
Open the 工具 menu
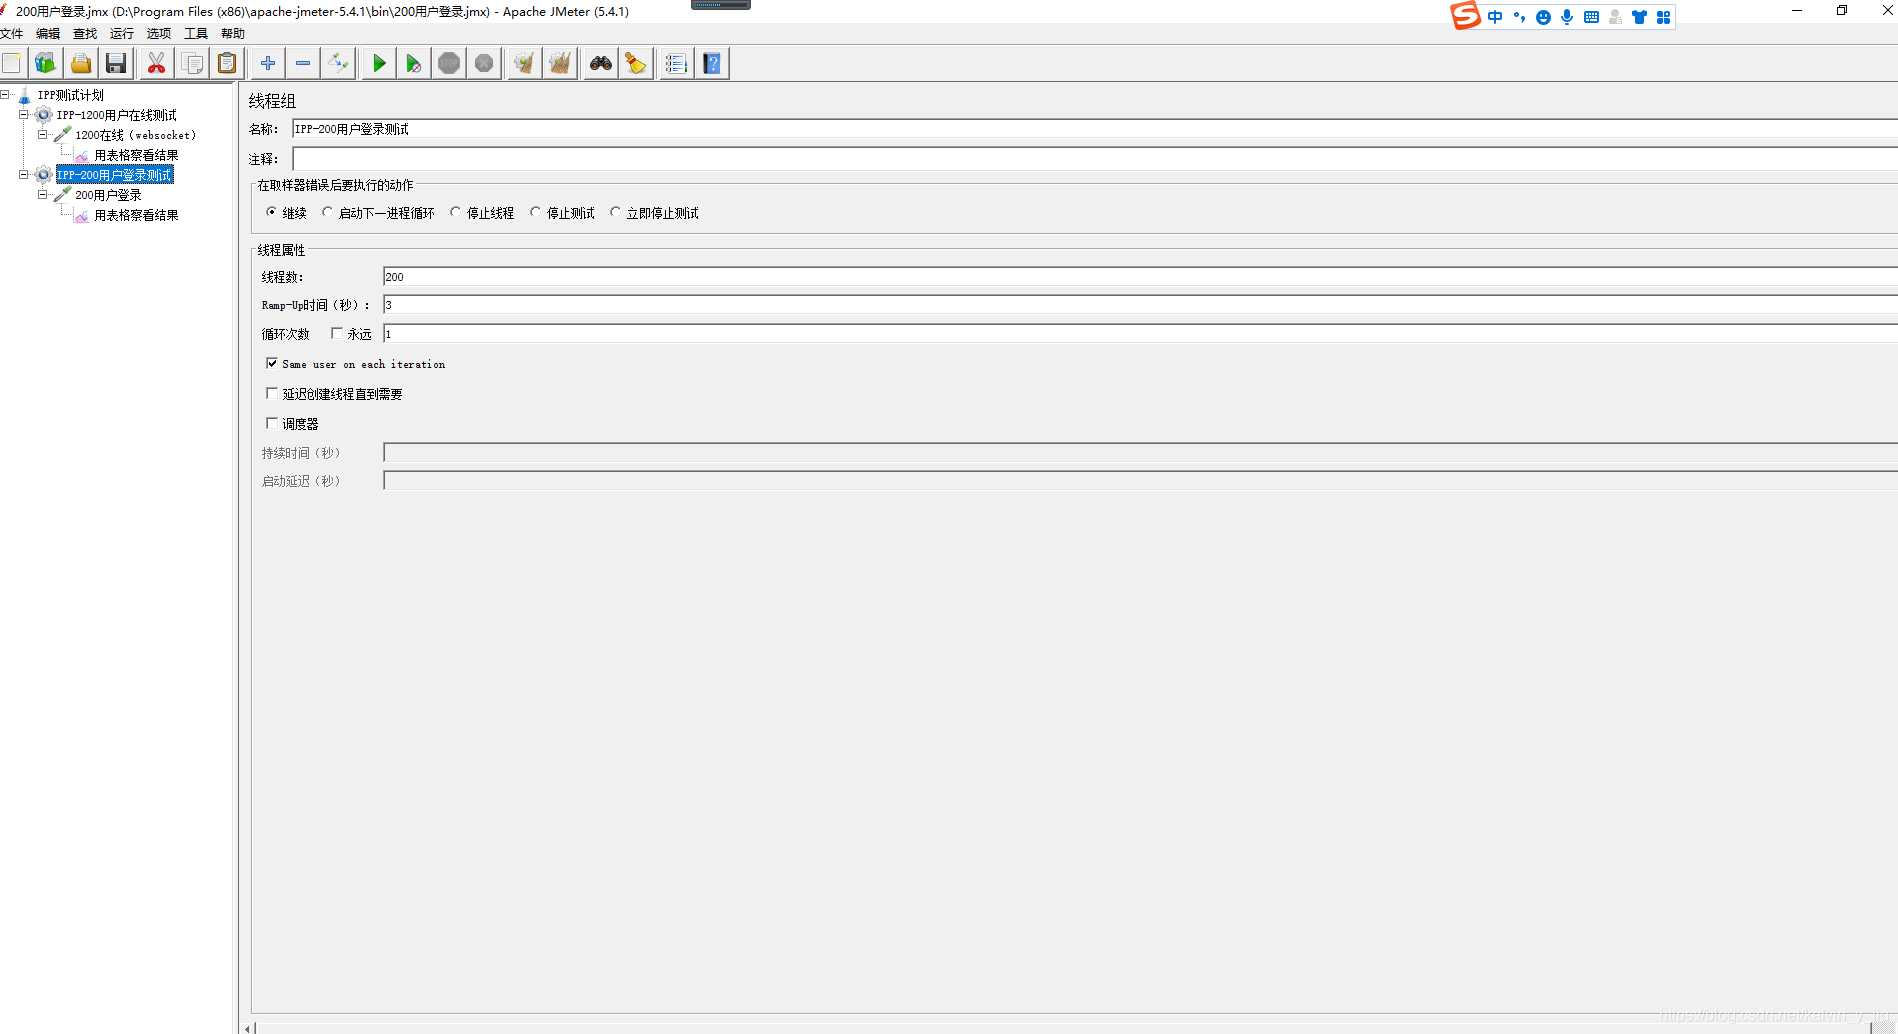[196, 34]
